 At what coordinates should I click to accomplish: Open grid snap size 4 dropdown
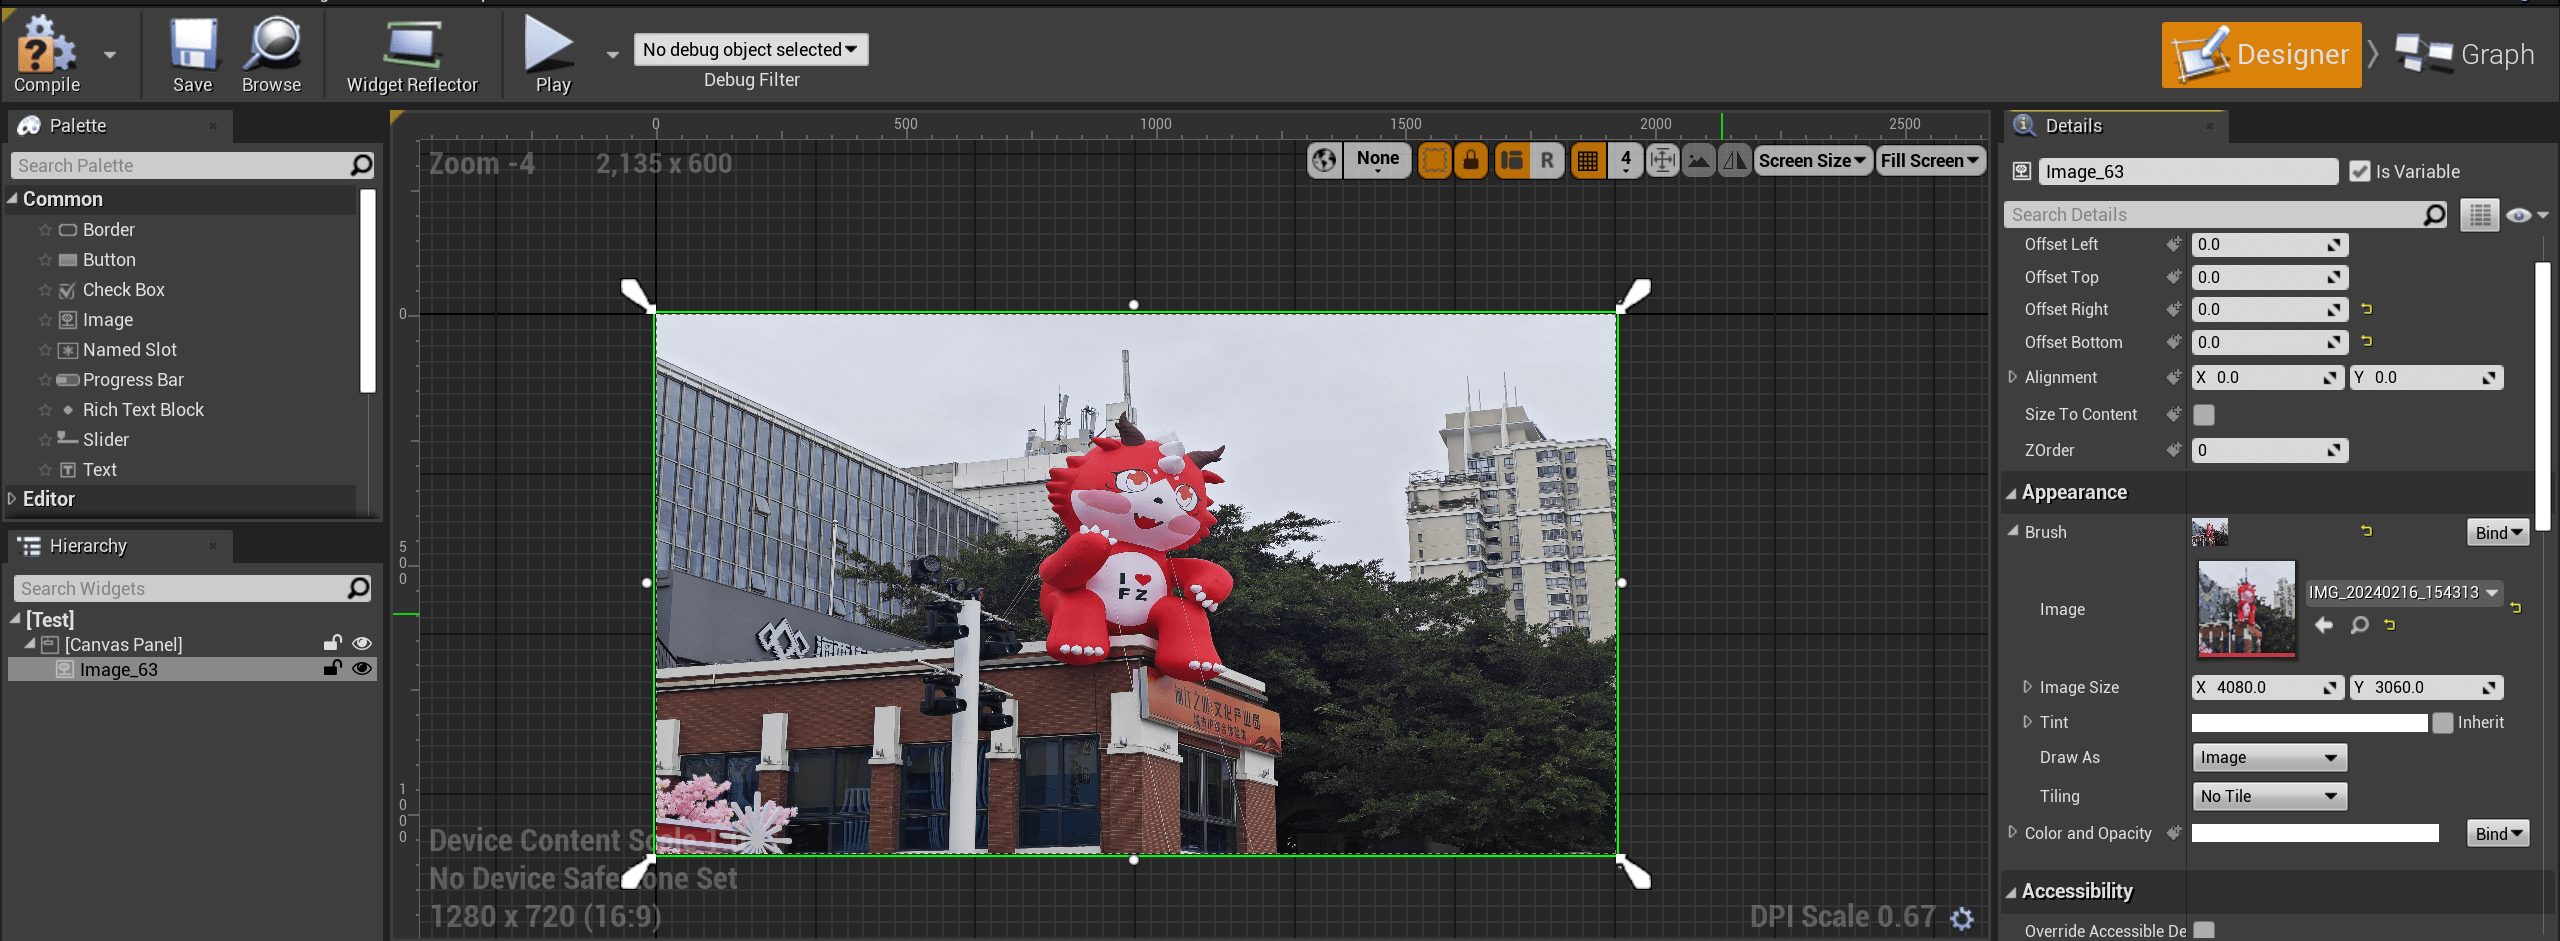click(x=1626, y=160)
